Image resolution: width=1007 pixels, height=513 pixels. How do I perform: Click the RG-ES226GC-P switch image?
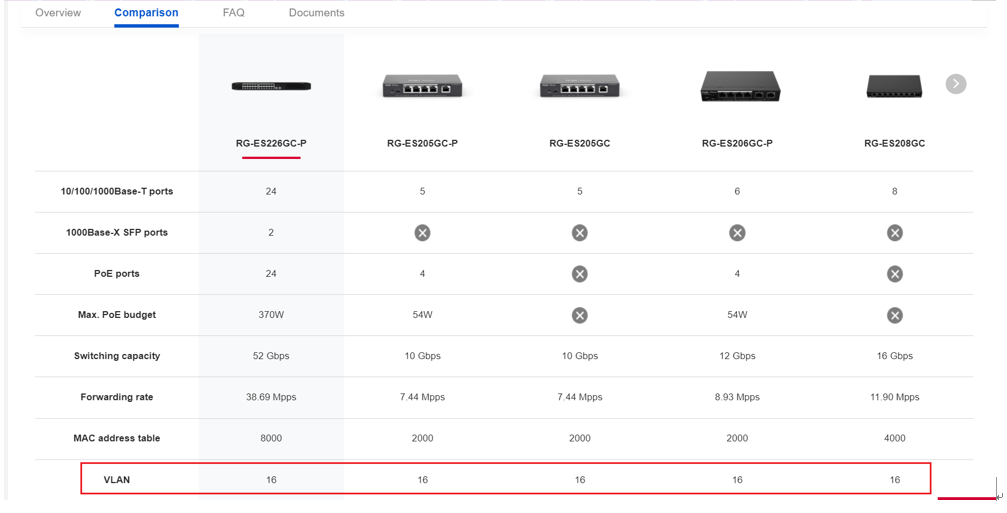click(271, 86)
